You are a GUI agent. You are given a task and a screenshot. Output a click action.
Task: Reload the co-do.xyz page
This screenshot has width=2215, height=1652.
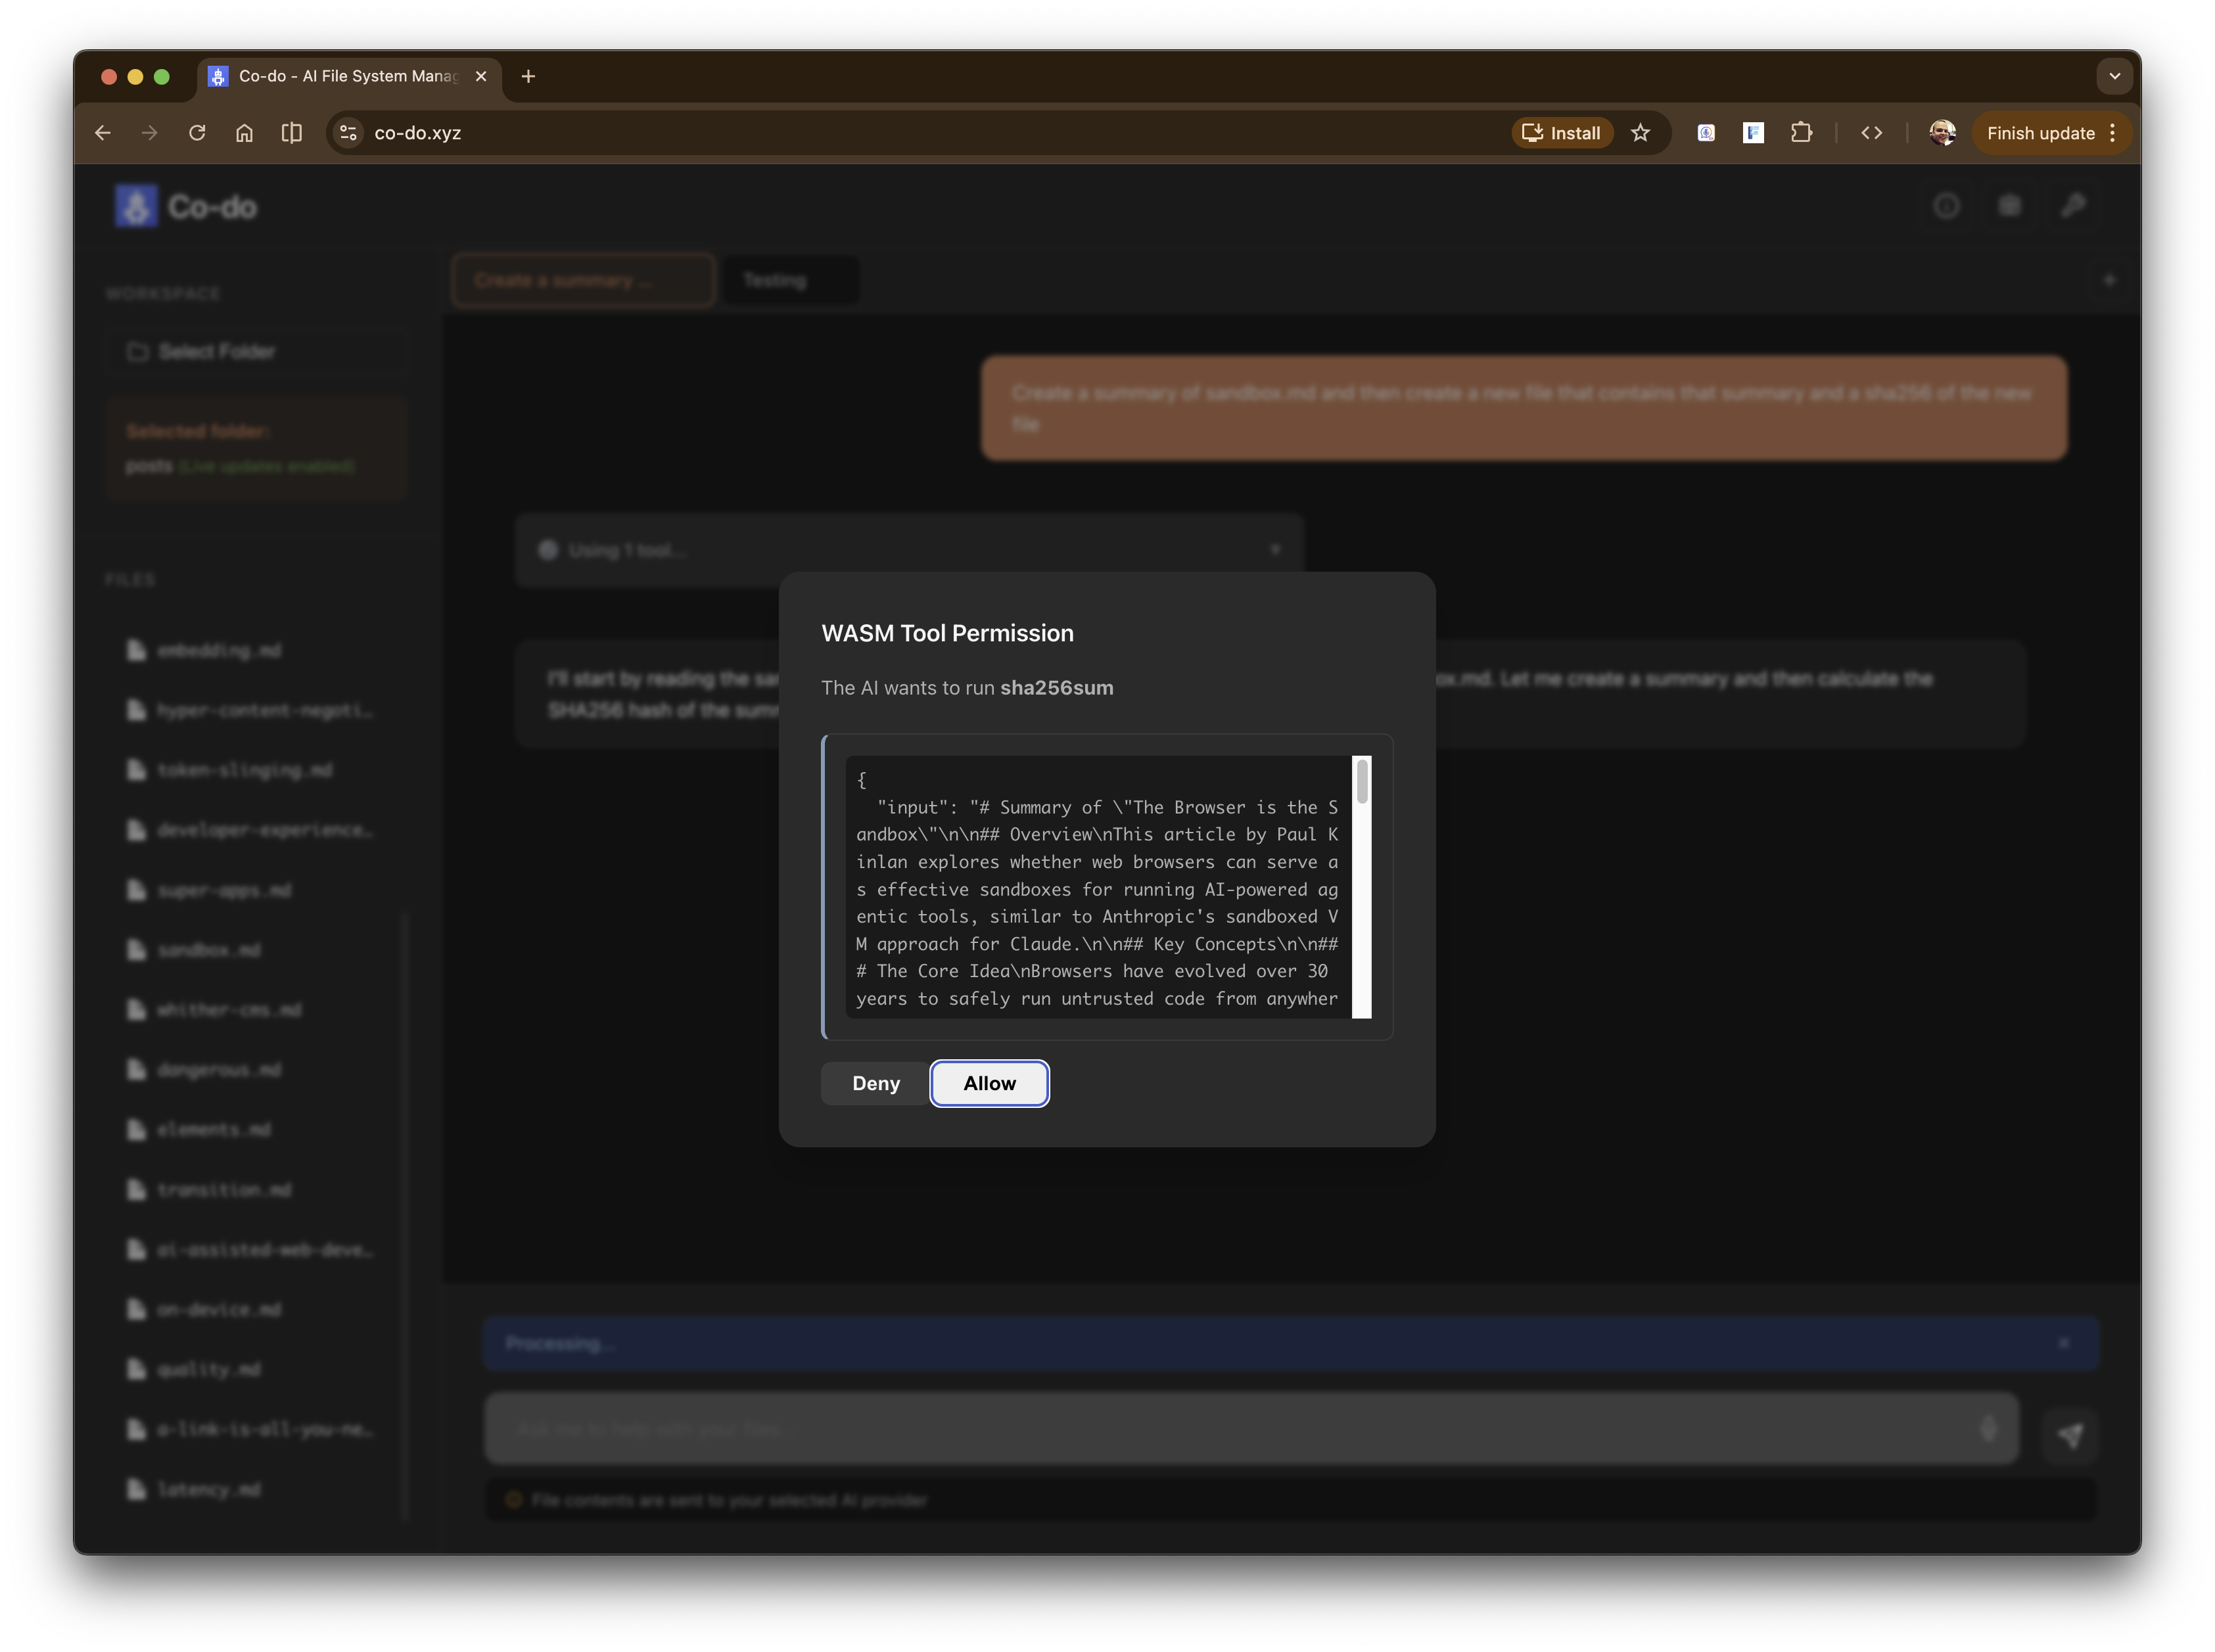pos(197,133)
